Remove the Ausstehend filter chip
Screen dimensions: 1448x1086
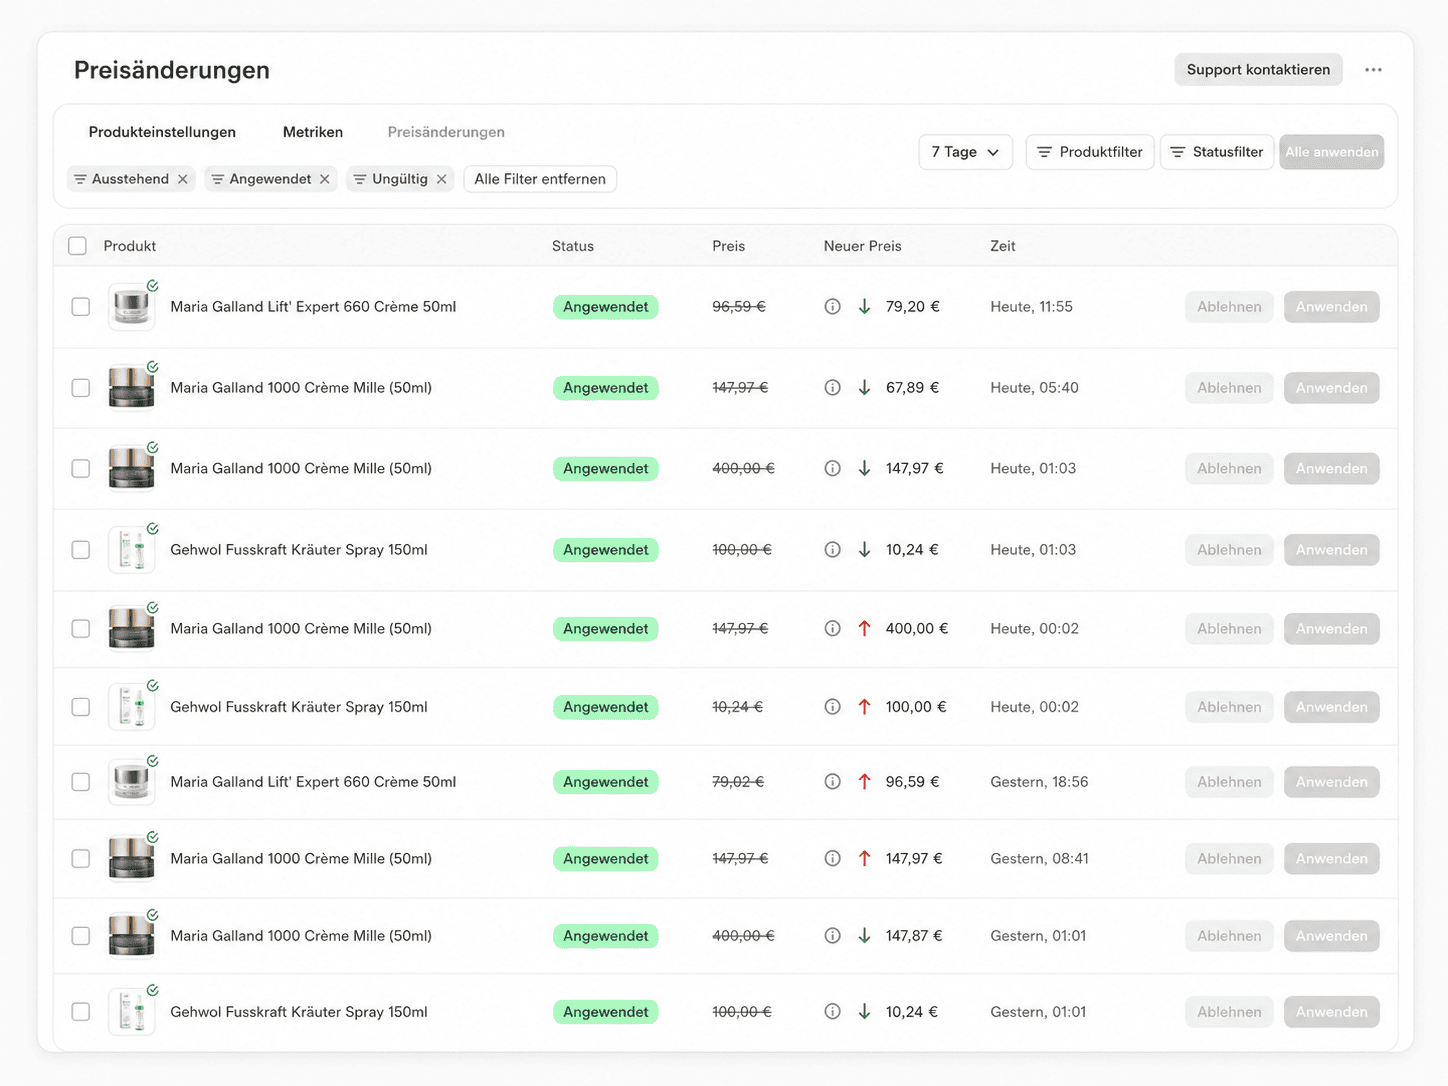click(183, 179)
